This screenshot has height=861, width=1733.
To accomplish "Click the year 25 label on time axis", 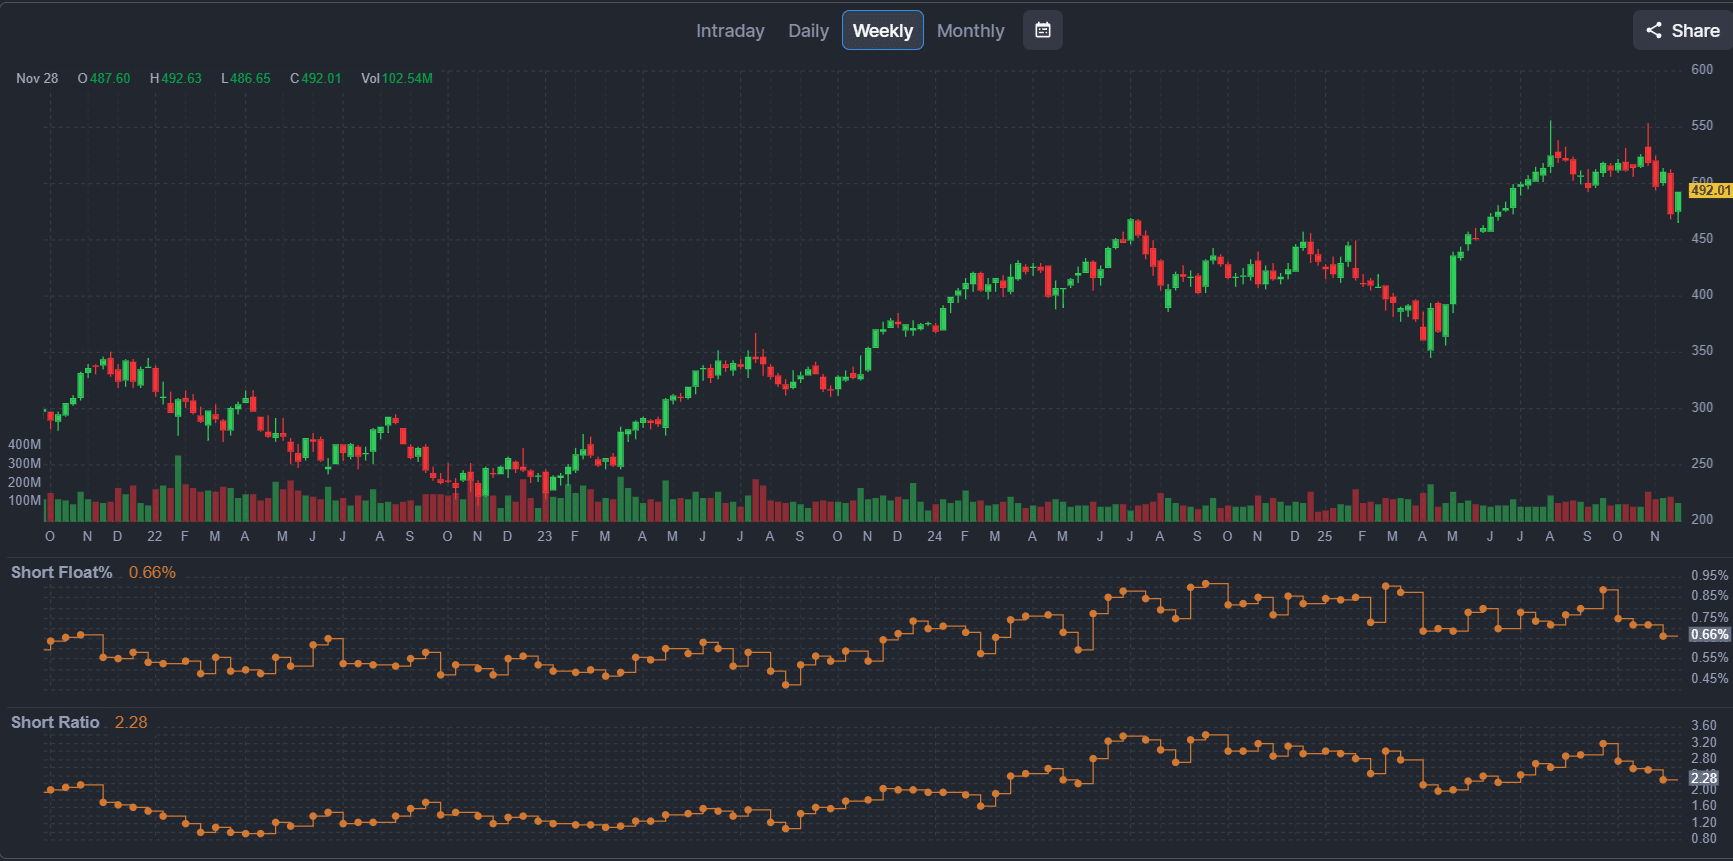I will point(1324,536).
